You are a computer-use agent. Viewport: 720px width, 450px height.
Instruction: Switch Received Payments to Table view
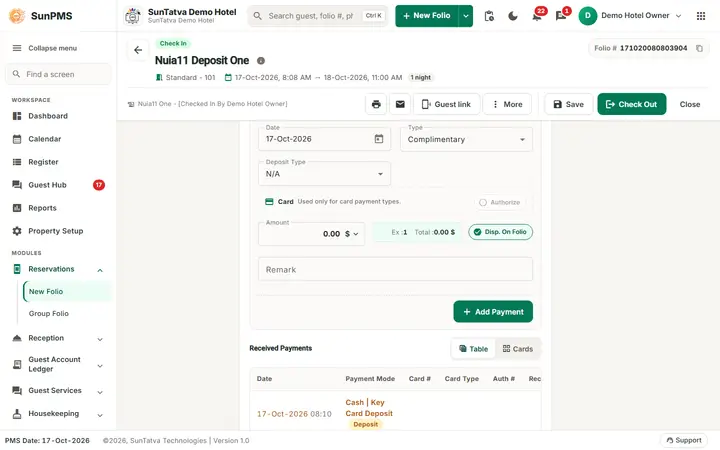pos(473,349)
